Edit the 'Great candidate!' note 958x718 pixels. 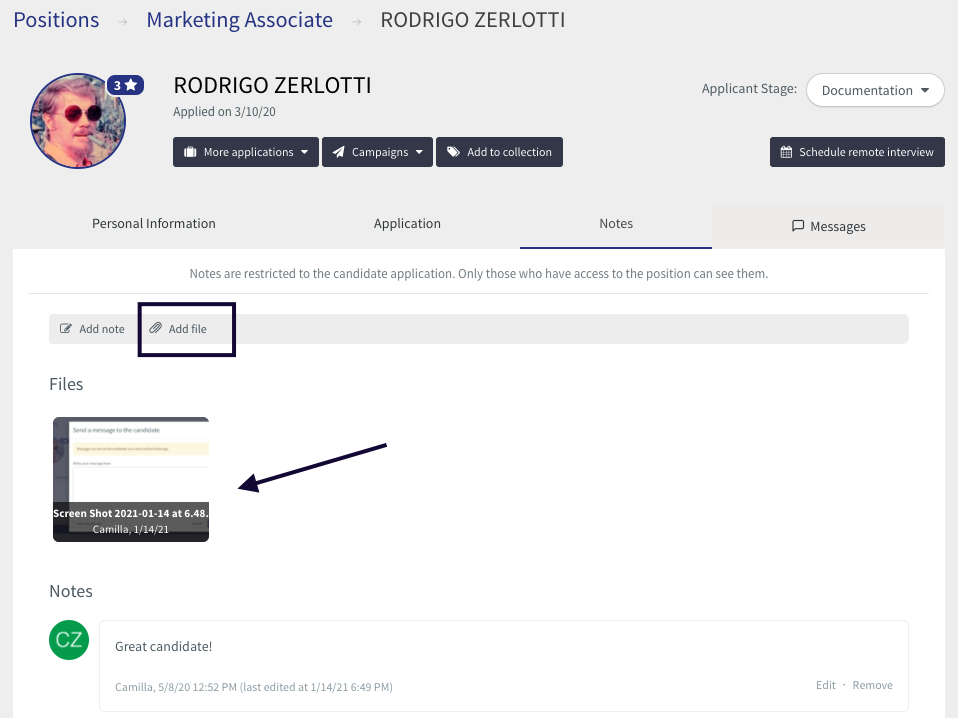coord(825,685)
